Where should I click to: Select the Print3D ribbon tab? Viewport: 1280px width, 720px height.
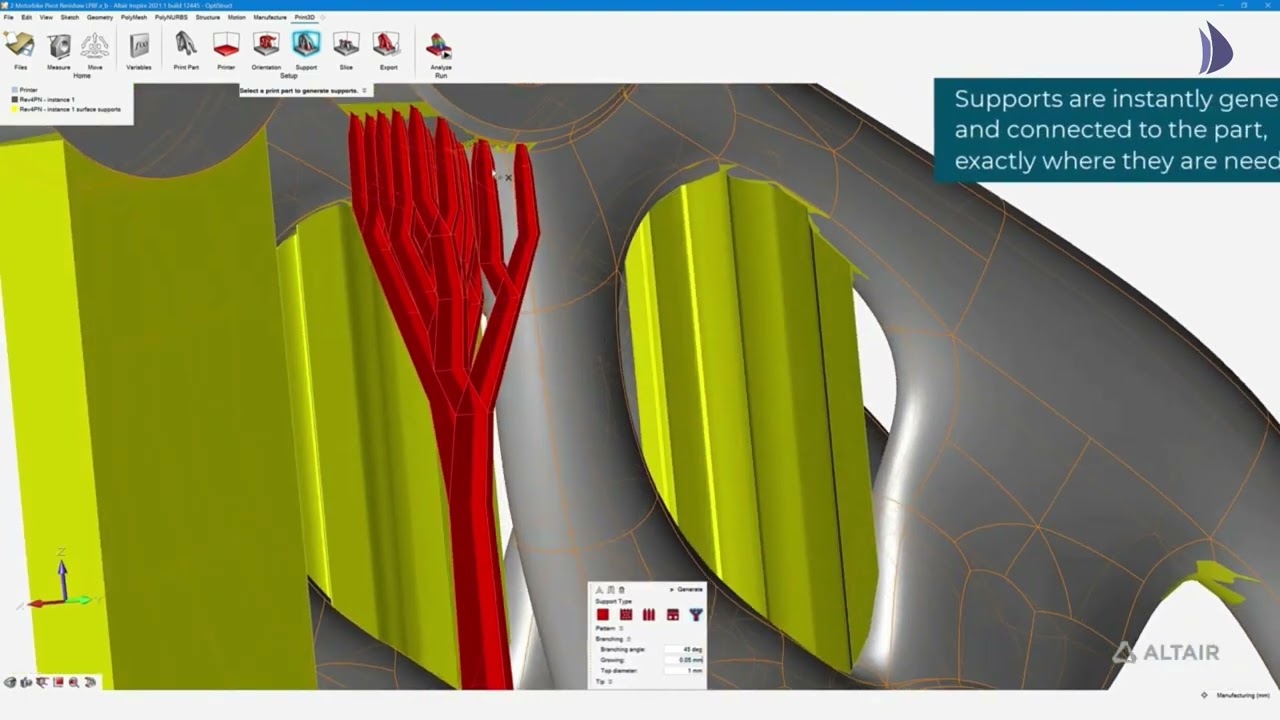click(x=304, y=17)
